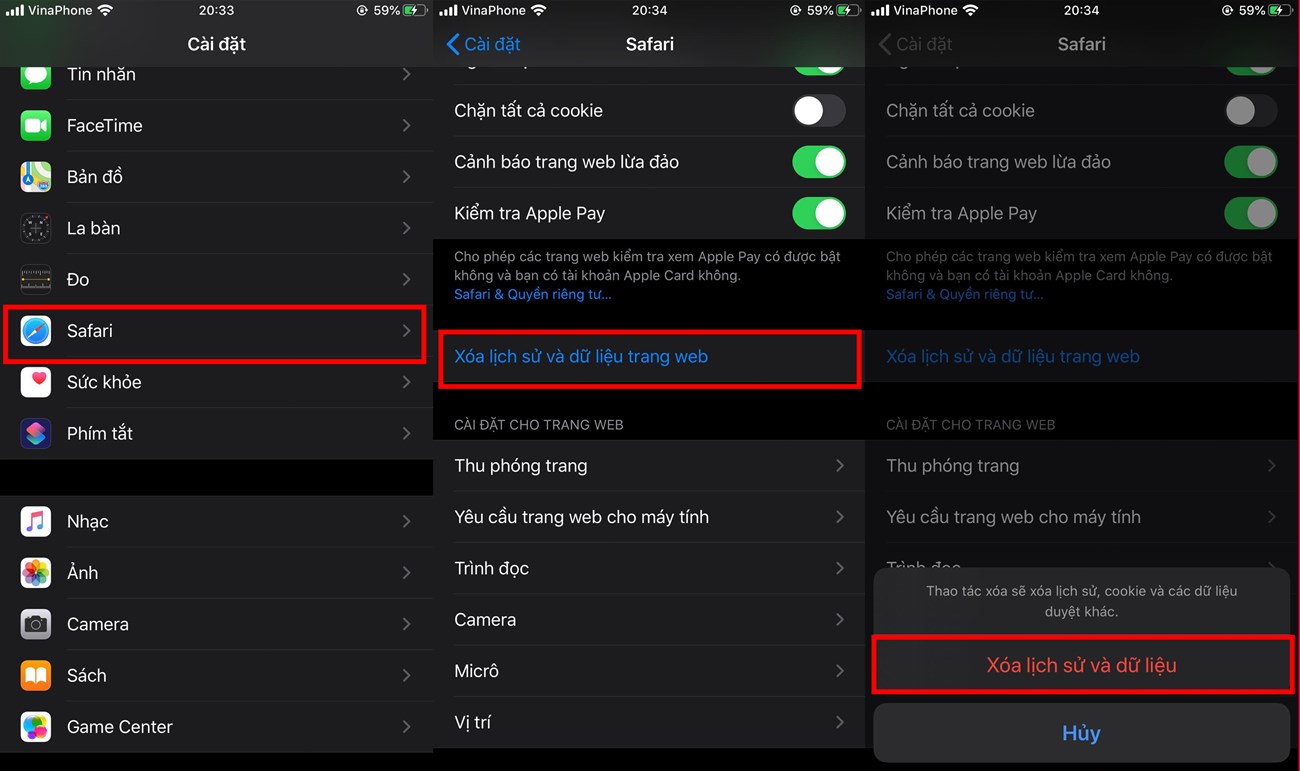Viewport: 1300px width, 771px height.
Task: Tap the Sức khỏe health icon
Action: (x=36, y=382)
